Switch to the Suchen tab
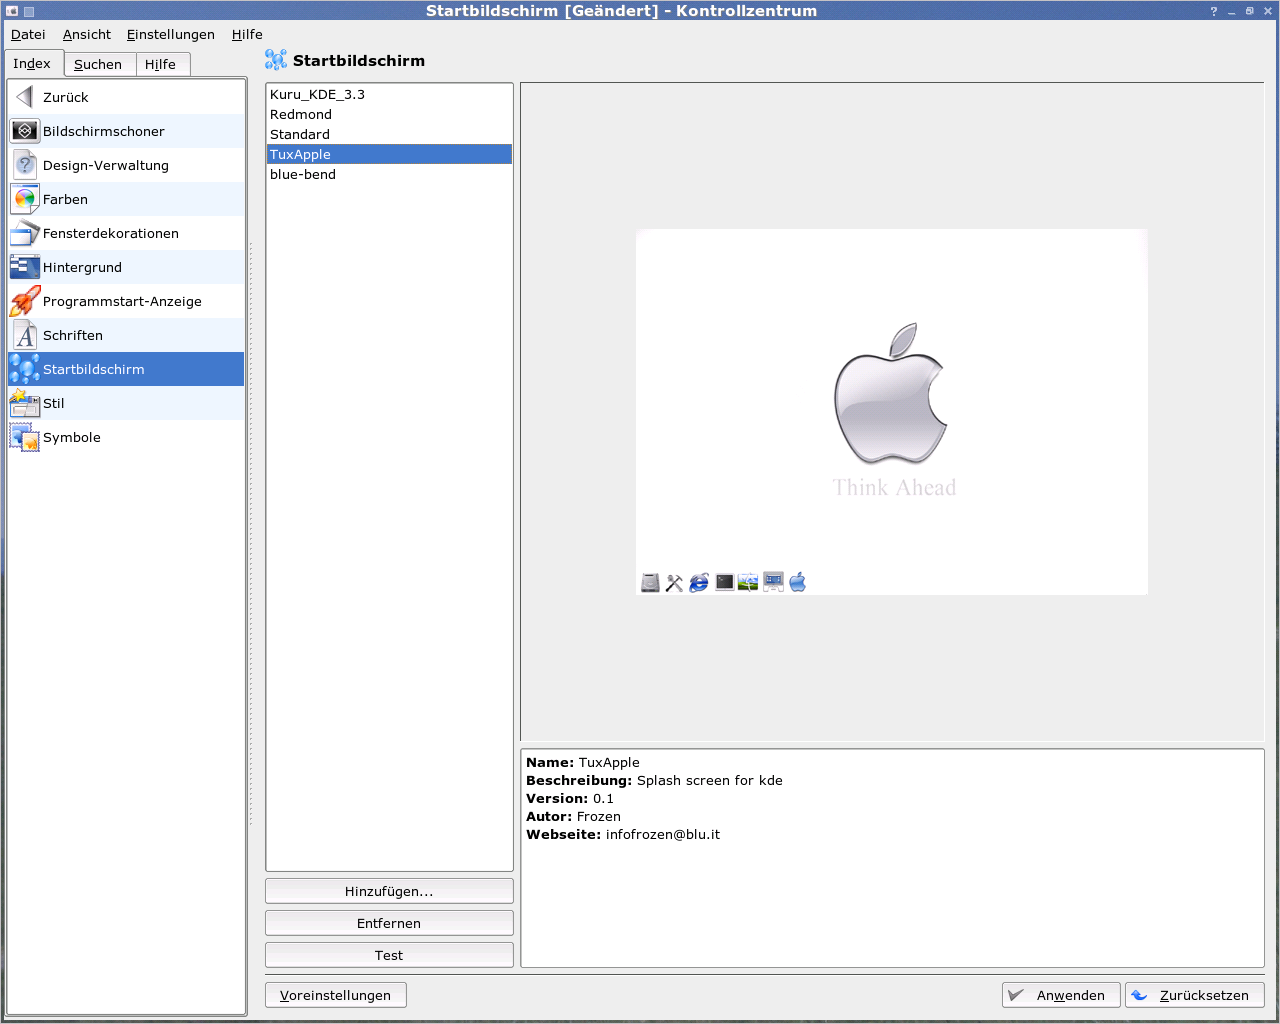Image resolution: width=1280 pixels, height=1024 pixels. (98, 64)
